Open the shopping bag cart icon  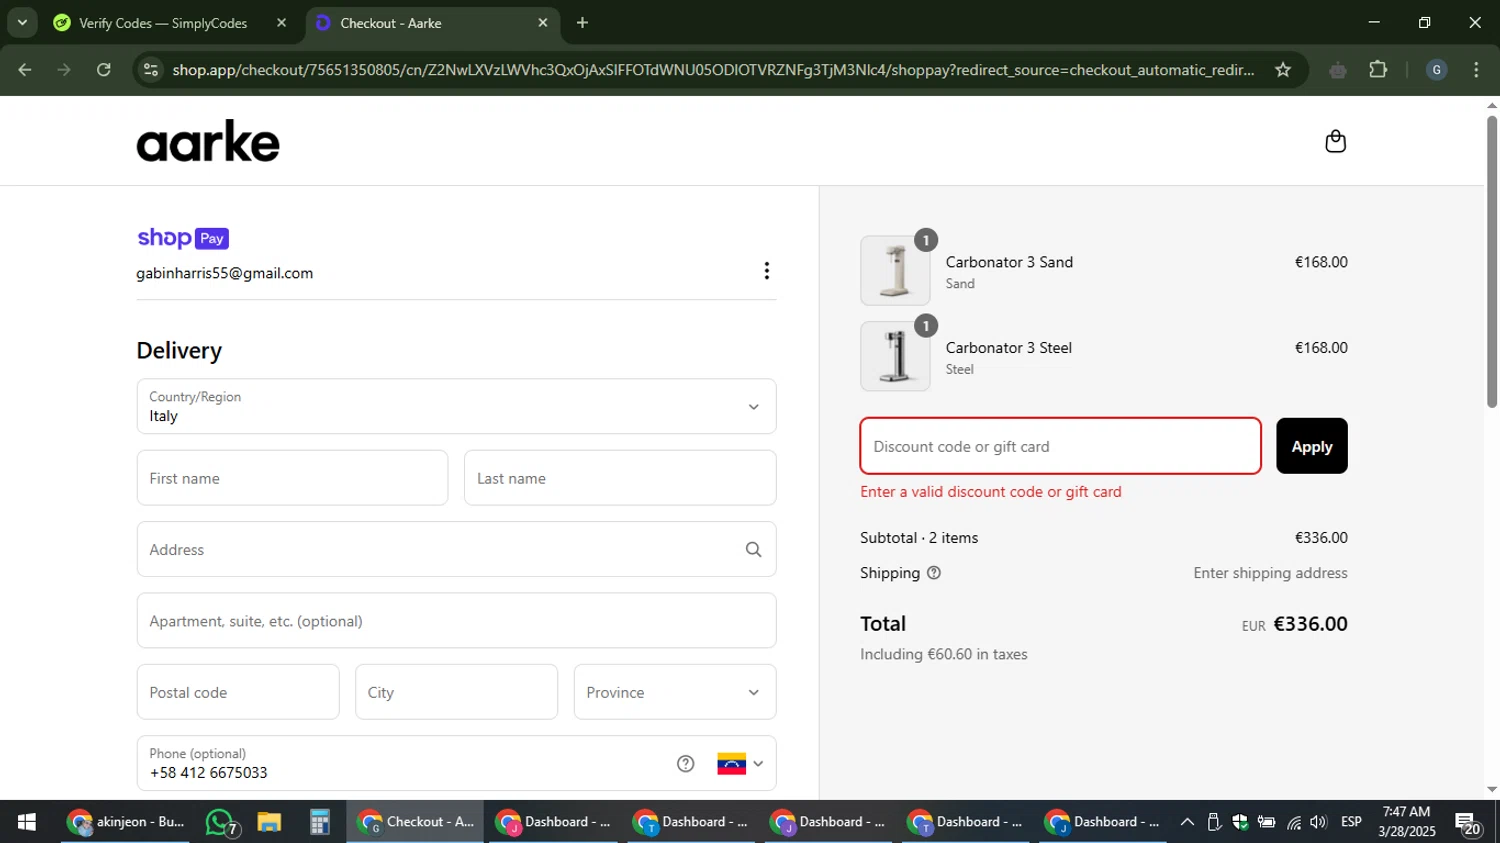1335,141
